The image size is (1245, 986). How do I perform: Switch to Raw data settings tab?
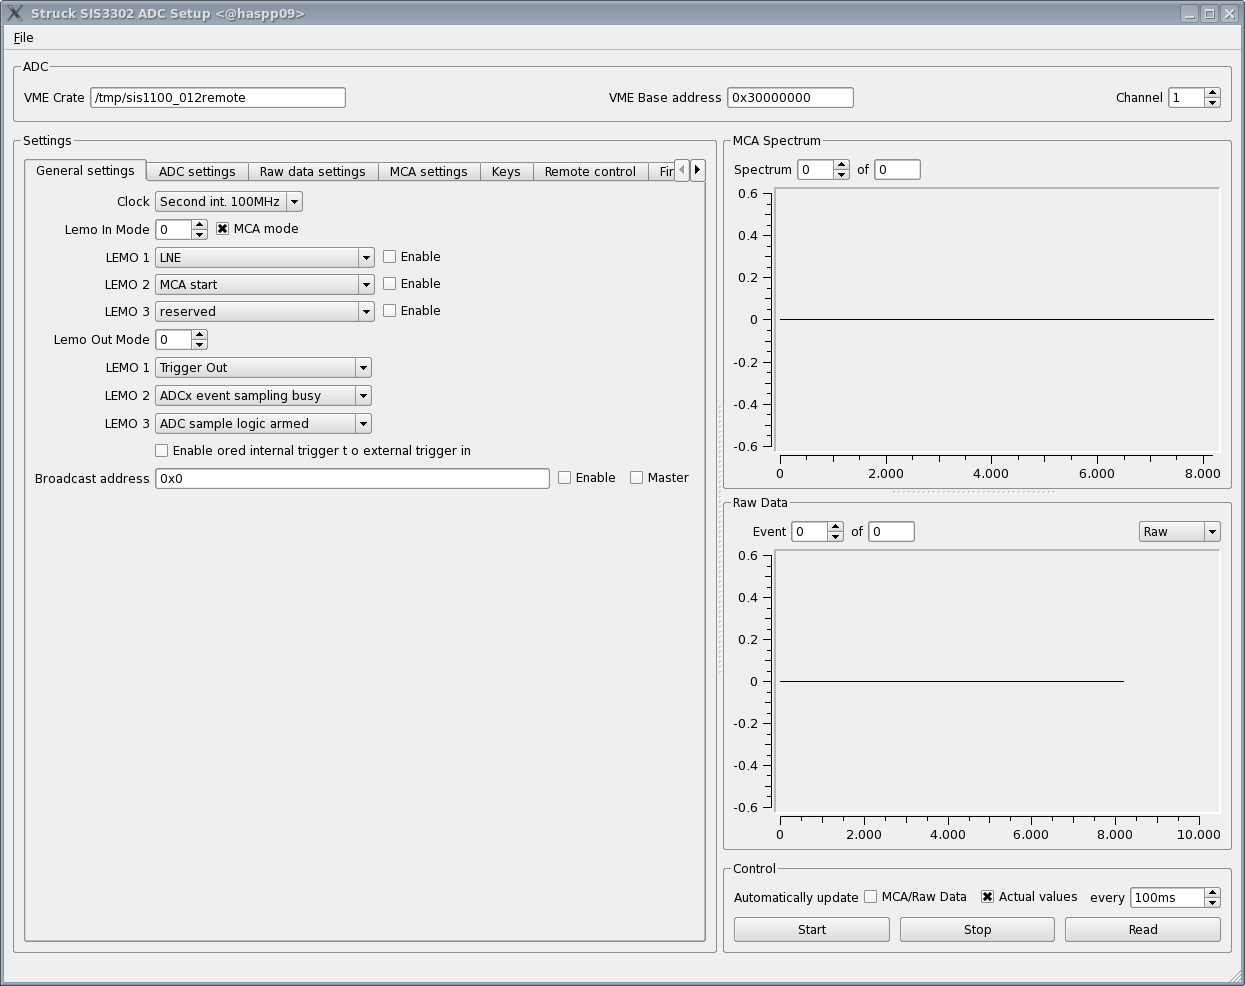(x=312, y=172)
